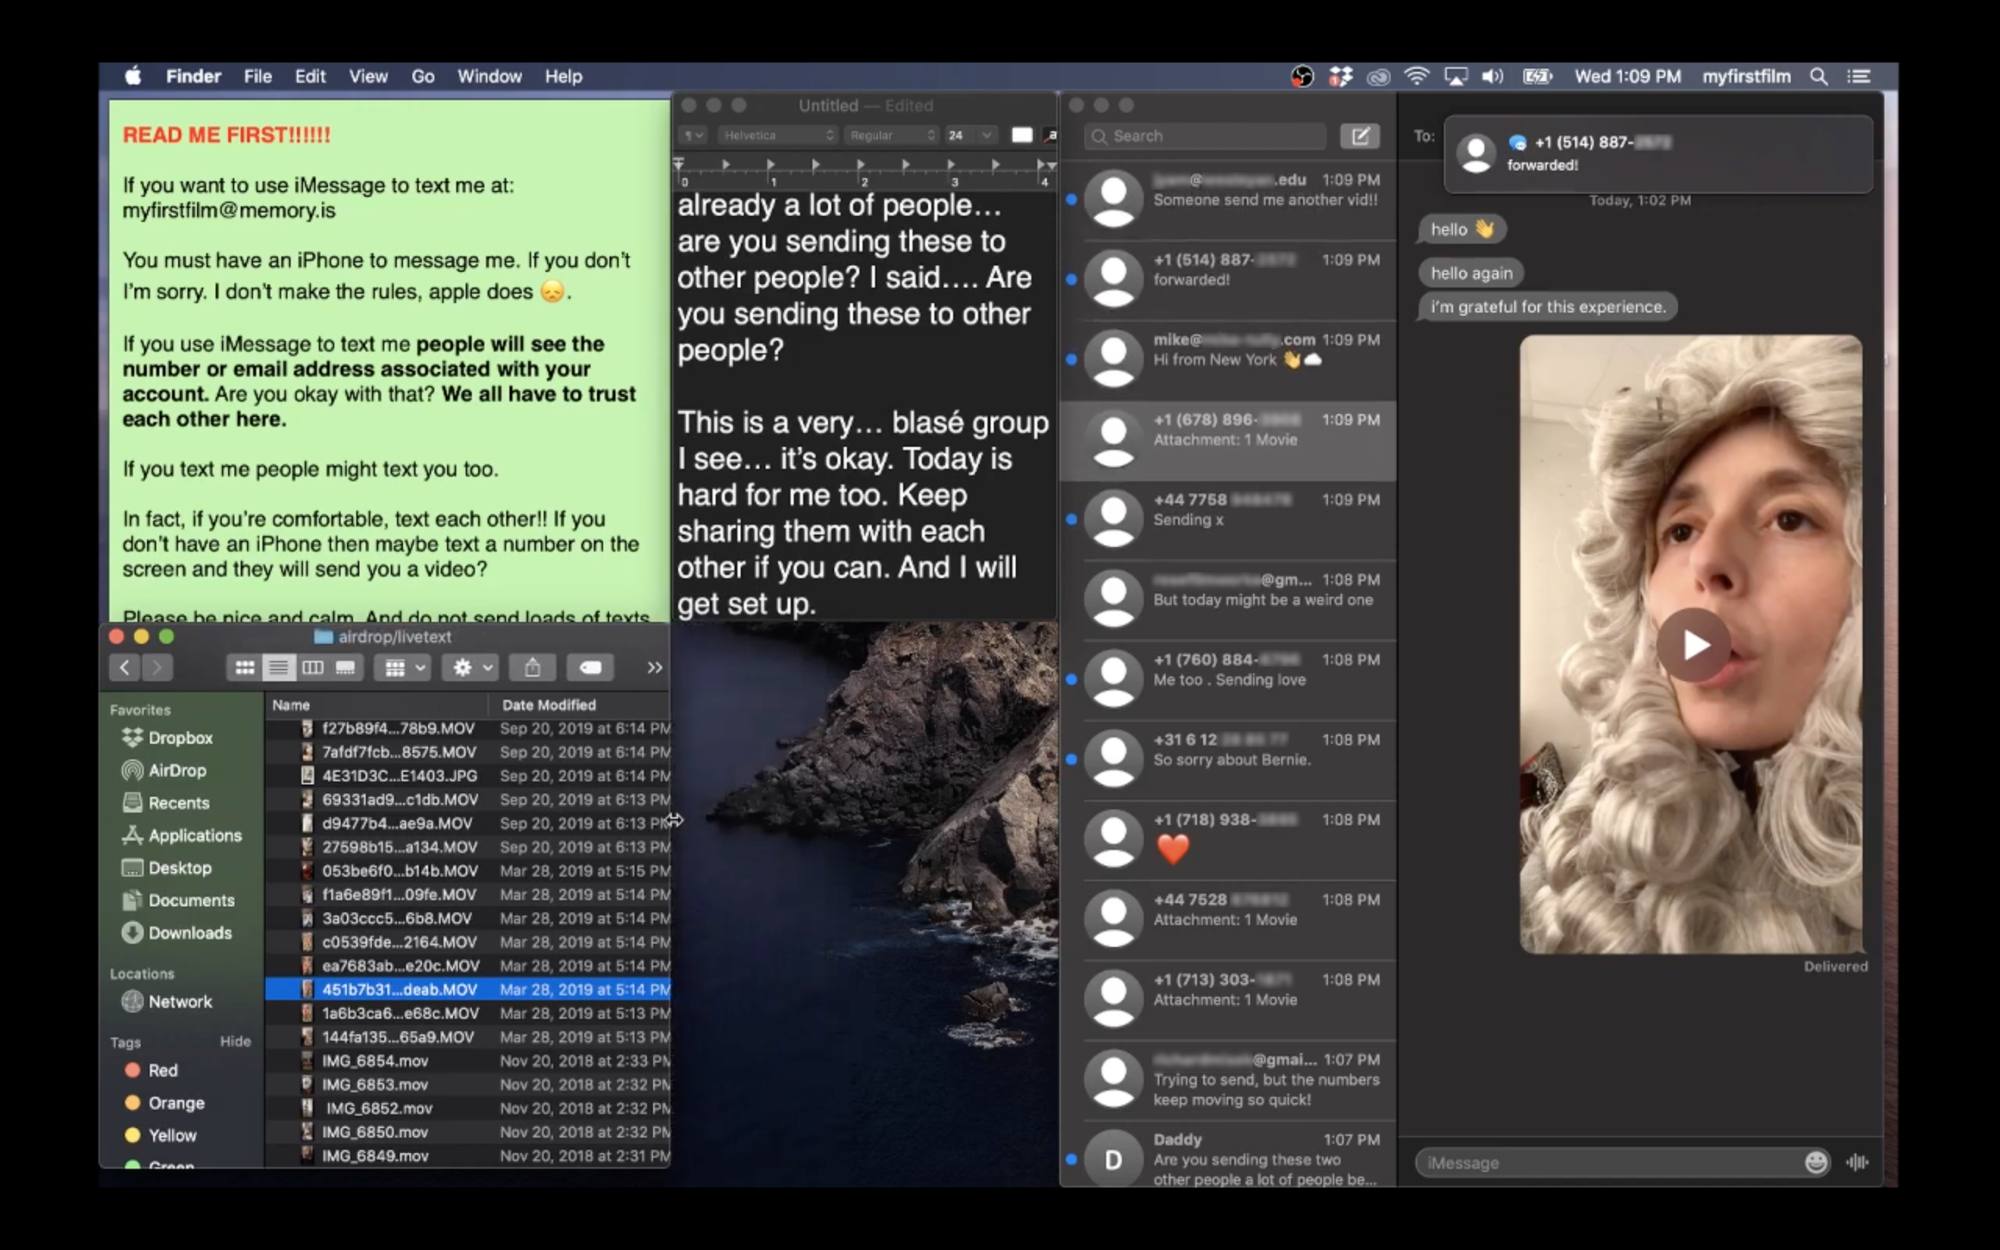Click the Finder Share button

coord(532,667)
